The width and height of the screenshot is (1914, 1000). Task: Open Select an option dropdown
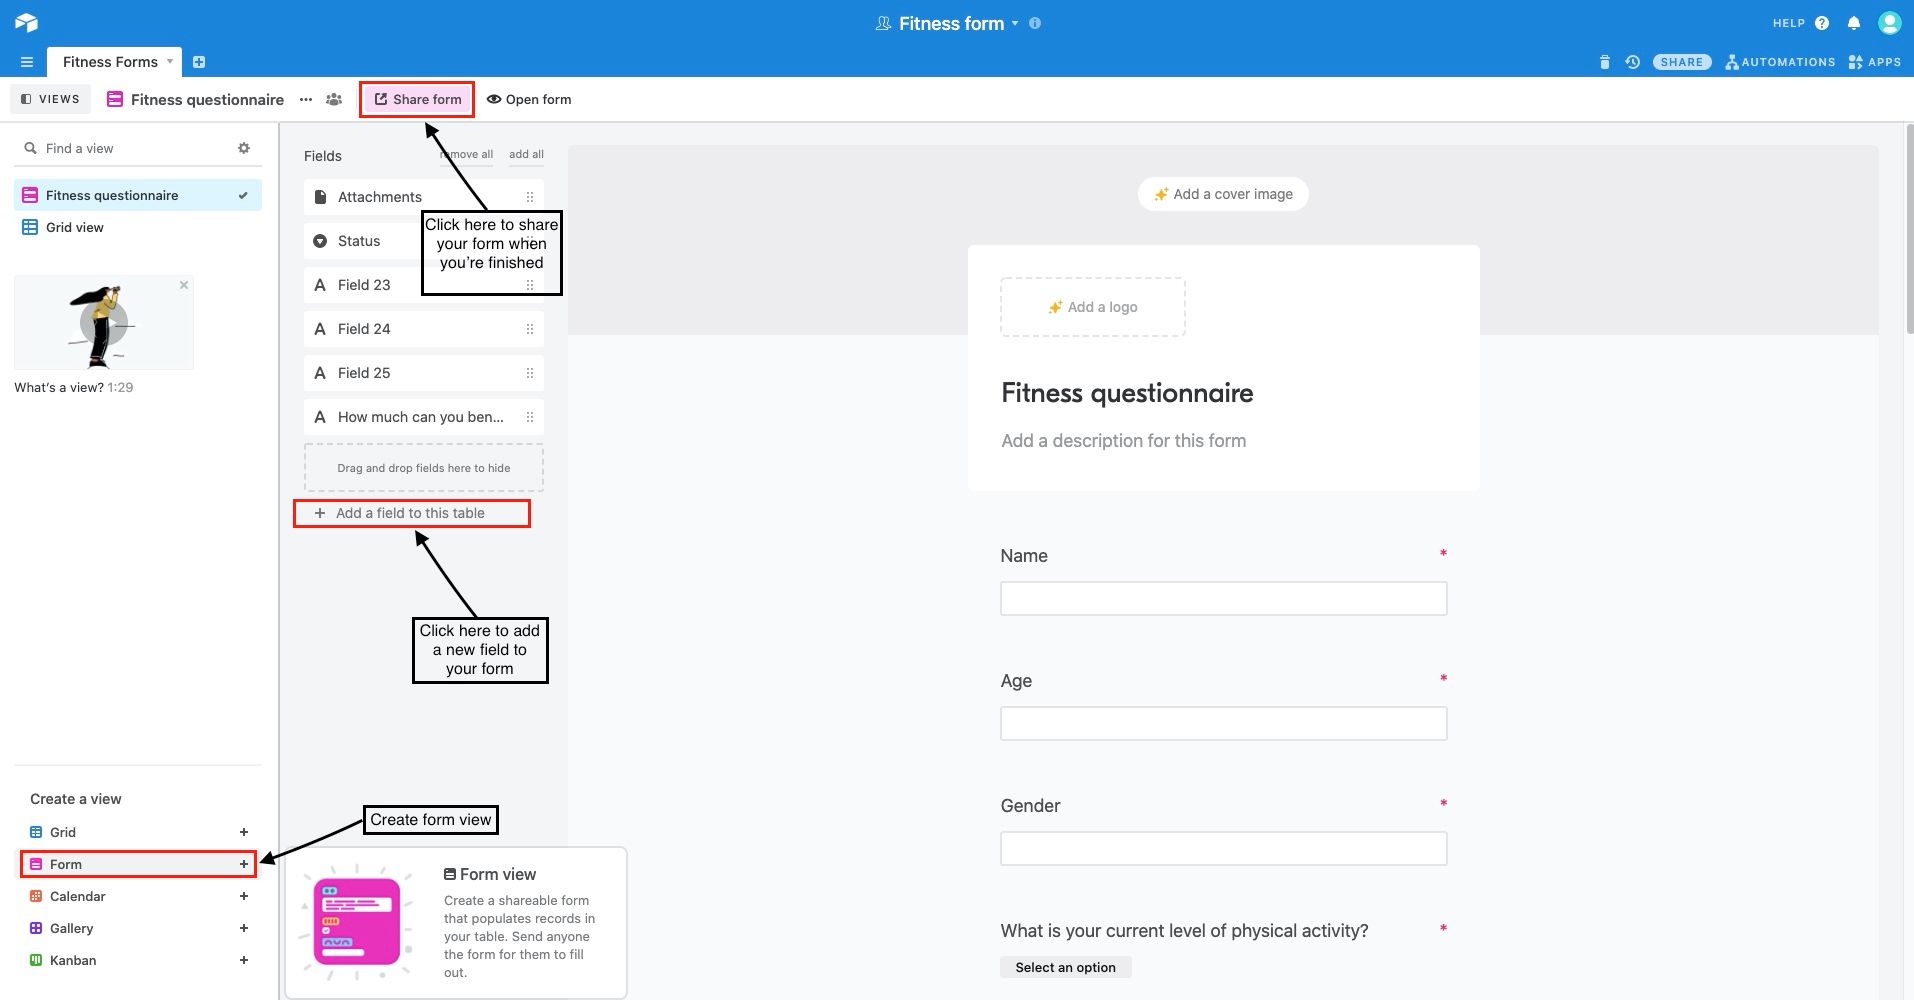pyautogui.click(x=1065, y=967)
